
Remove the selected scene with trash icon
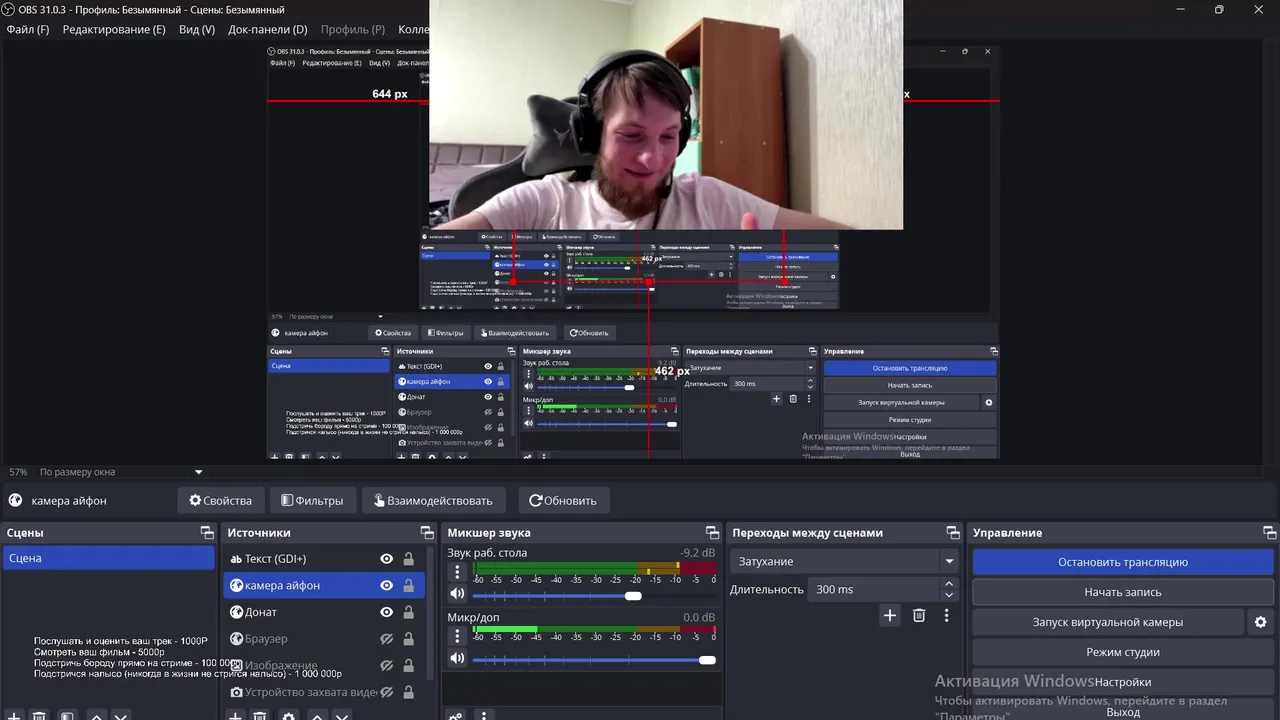pyautogui.click(x=39, y=716)
